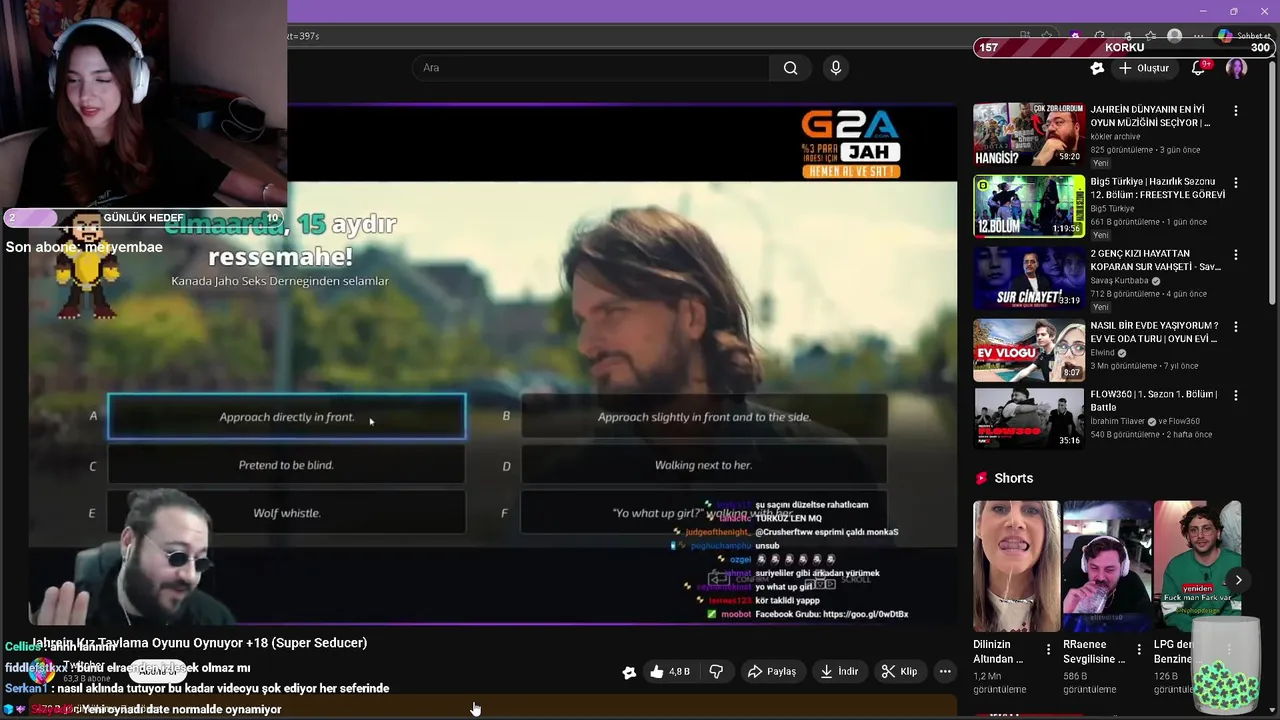Click the Shorts section logo icon

[x=981, y=478]
